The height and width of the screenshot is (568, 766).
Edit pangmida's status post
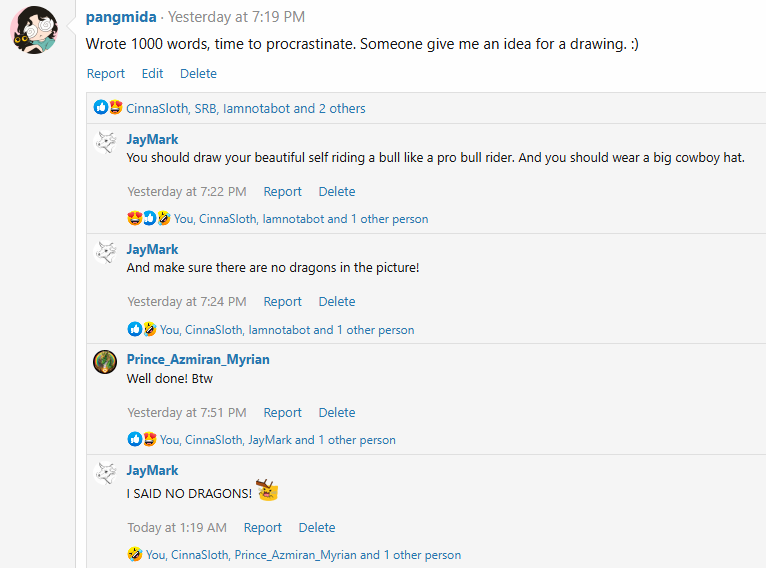152,73
